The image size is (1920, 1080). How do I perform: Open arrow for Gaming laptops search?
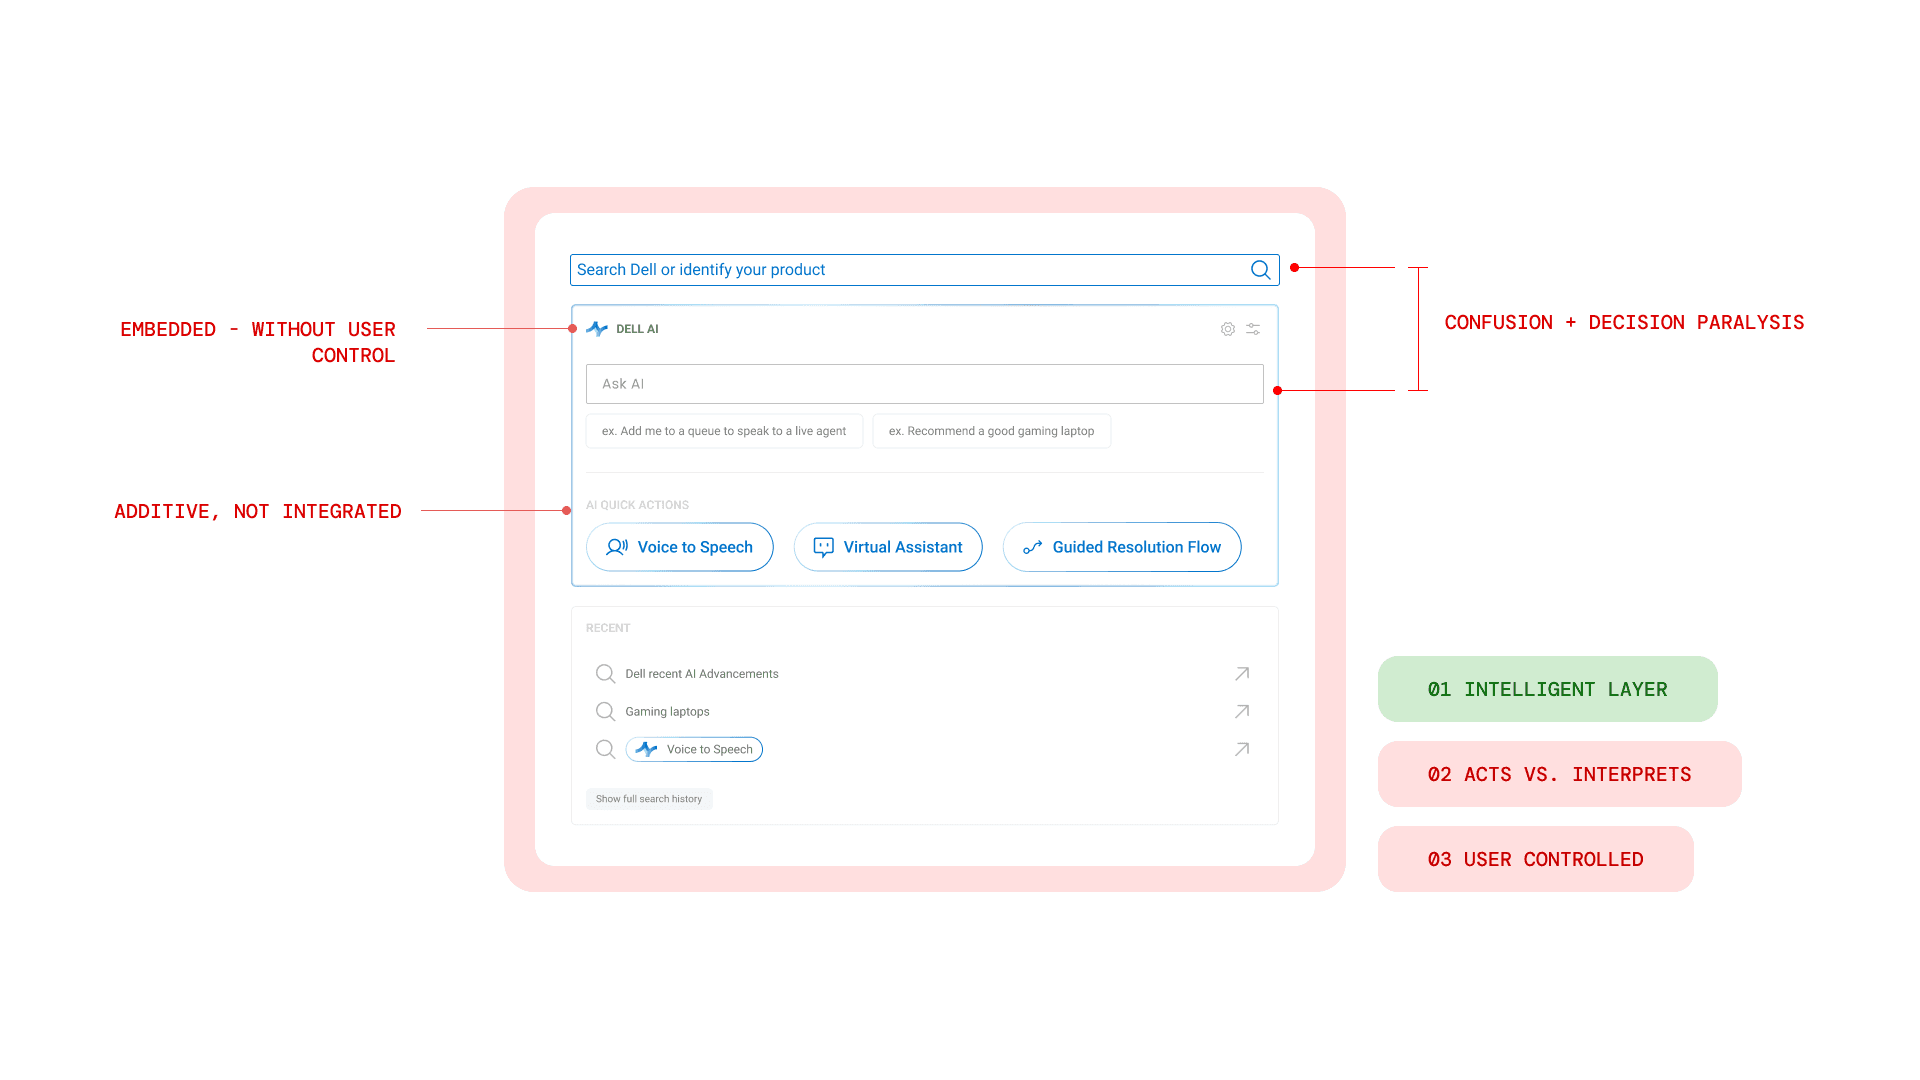tap(1242, 712)
